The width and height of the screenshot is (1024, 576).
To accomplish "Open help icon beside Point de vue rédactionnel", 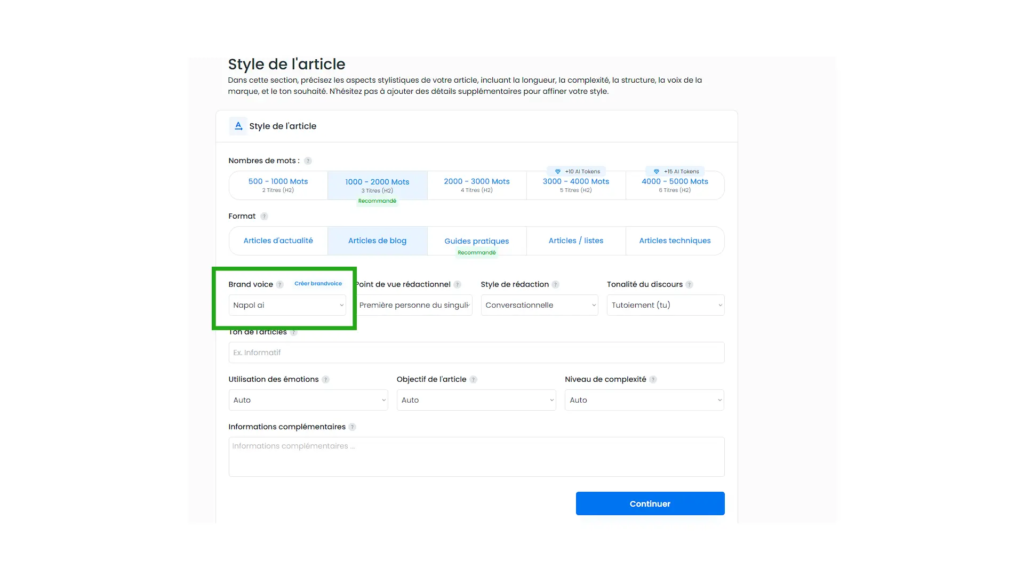I will tap(457, 285).
